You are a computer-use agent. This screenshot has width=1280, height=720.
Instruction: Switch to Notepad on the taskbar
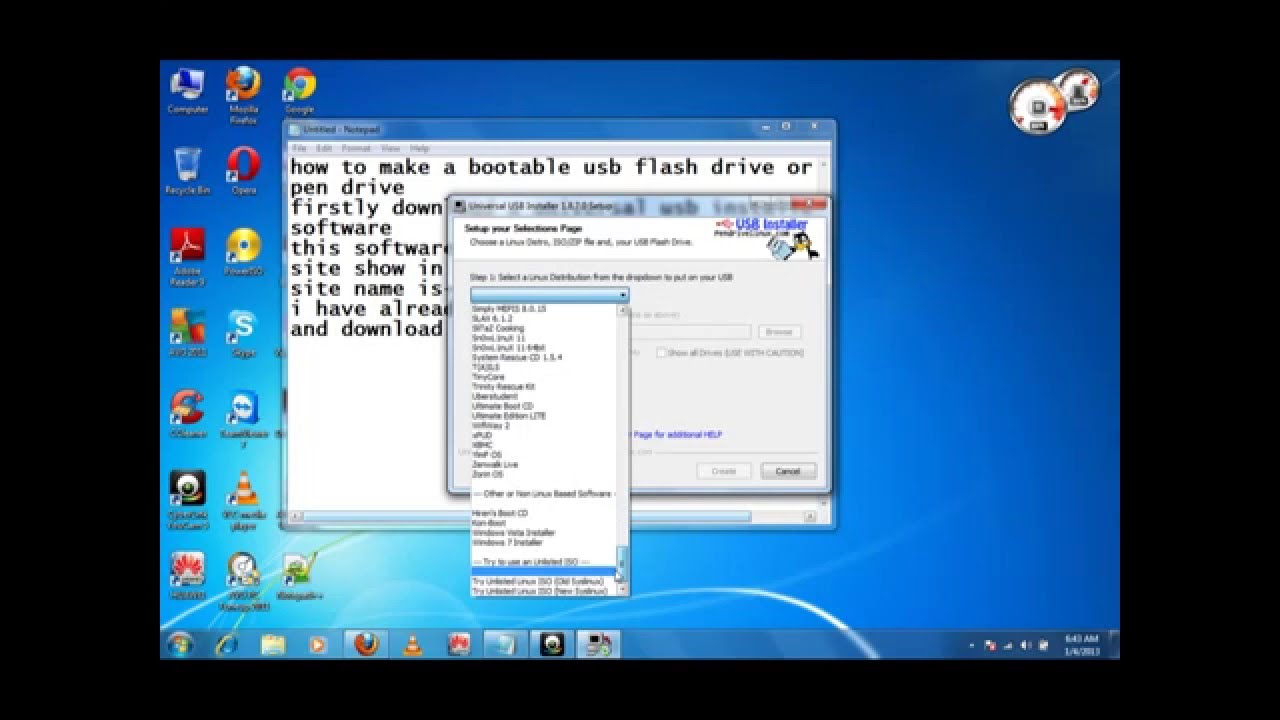(506, 644)
